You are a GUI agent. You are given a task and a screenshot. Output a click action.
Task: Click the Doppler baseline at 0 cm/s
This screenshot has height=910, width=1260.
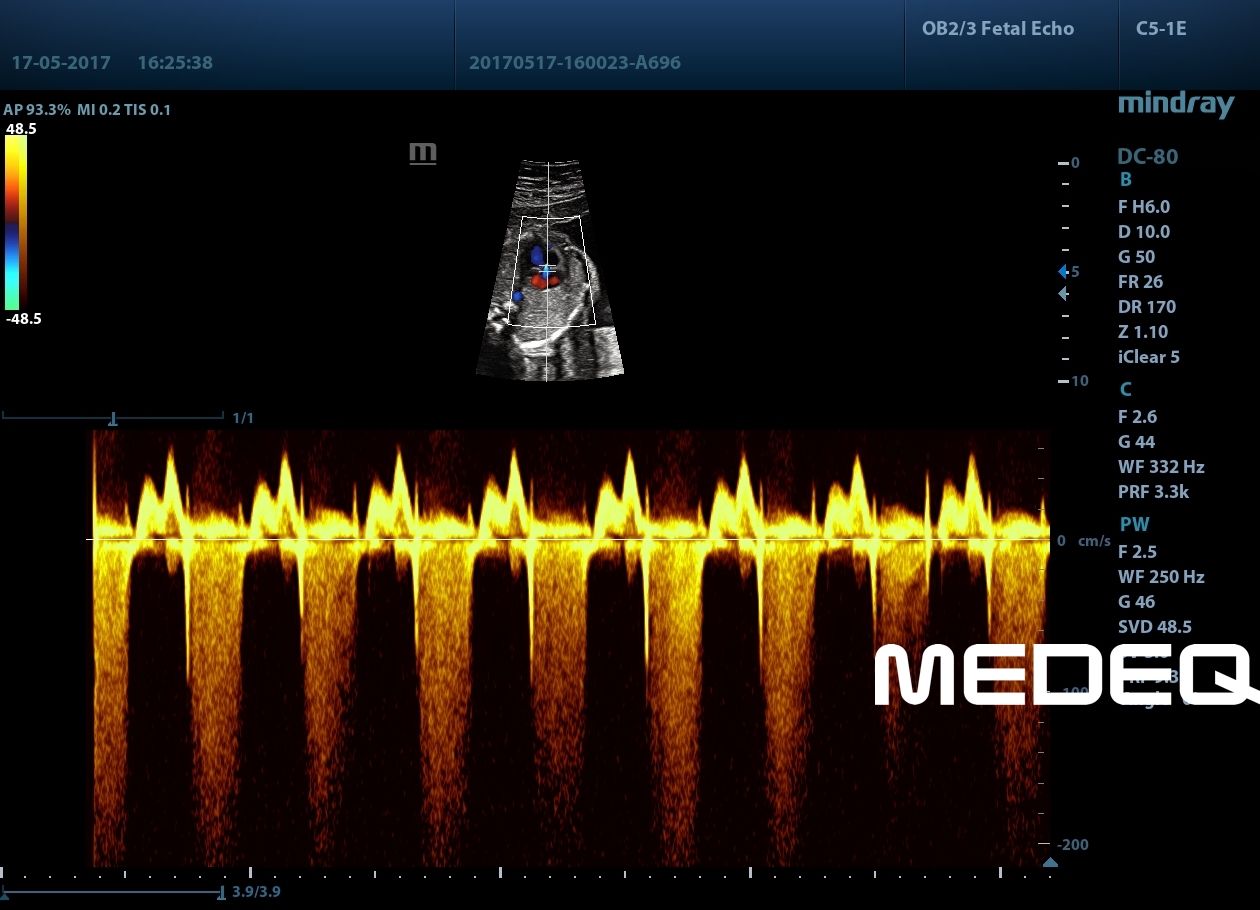coord(570,540)
